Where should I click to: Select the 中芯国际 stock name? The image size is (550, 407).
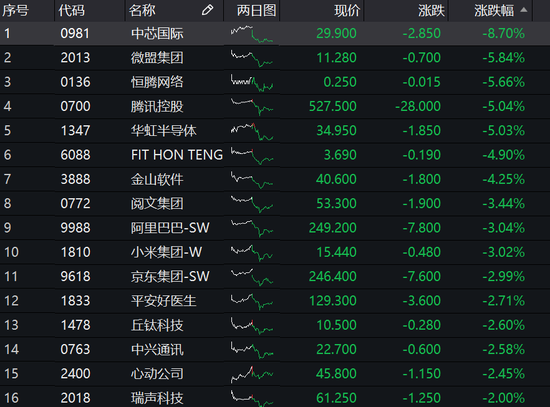click(157, 34)
